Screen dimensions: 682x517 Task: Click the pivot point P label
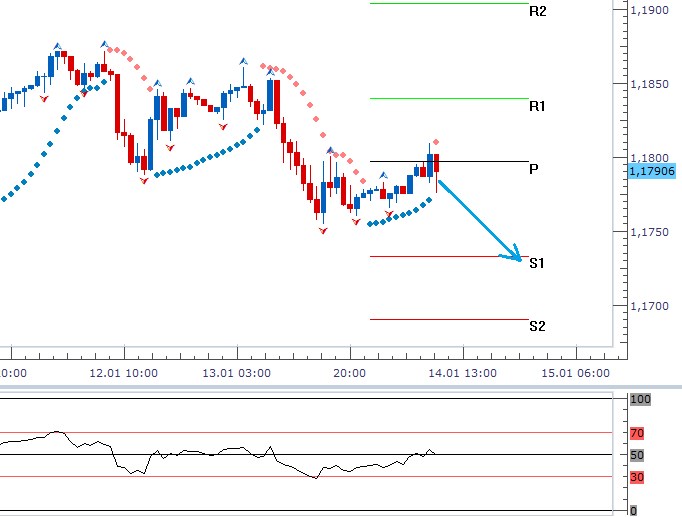(534, 169)
